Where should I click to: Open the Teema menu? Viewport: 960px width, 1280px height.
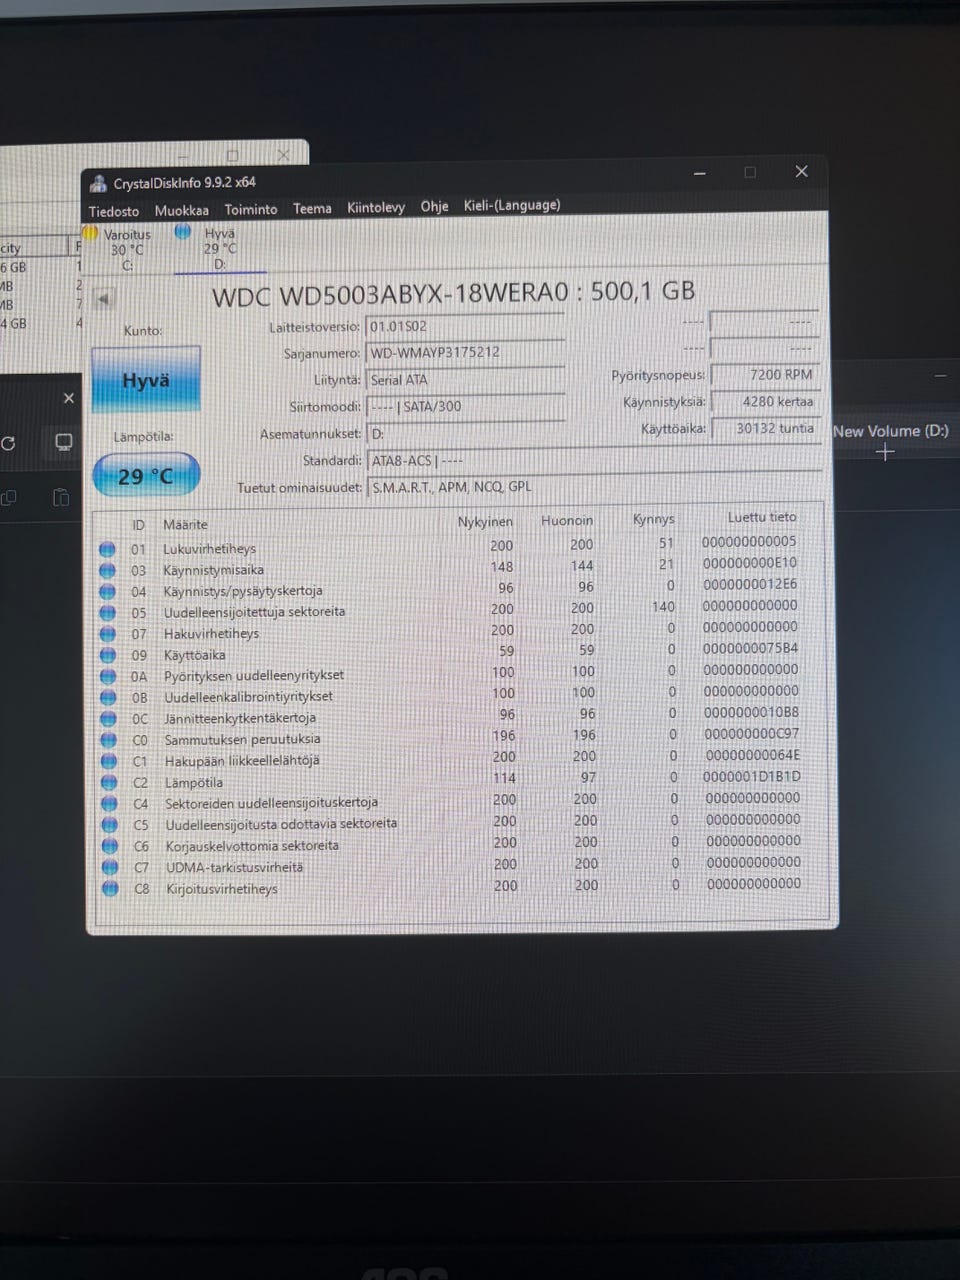312,208
